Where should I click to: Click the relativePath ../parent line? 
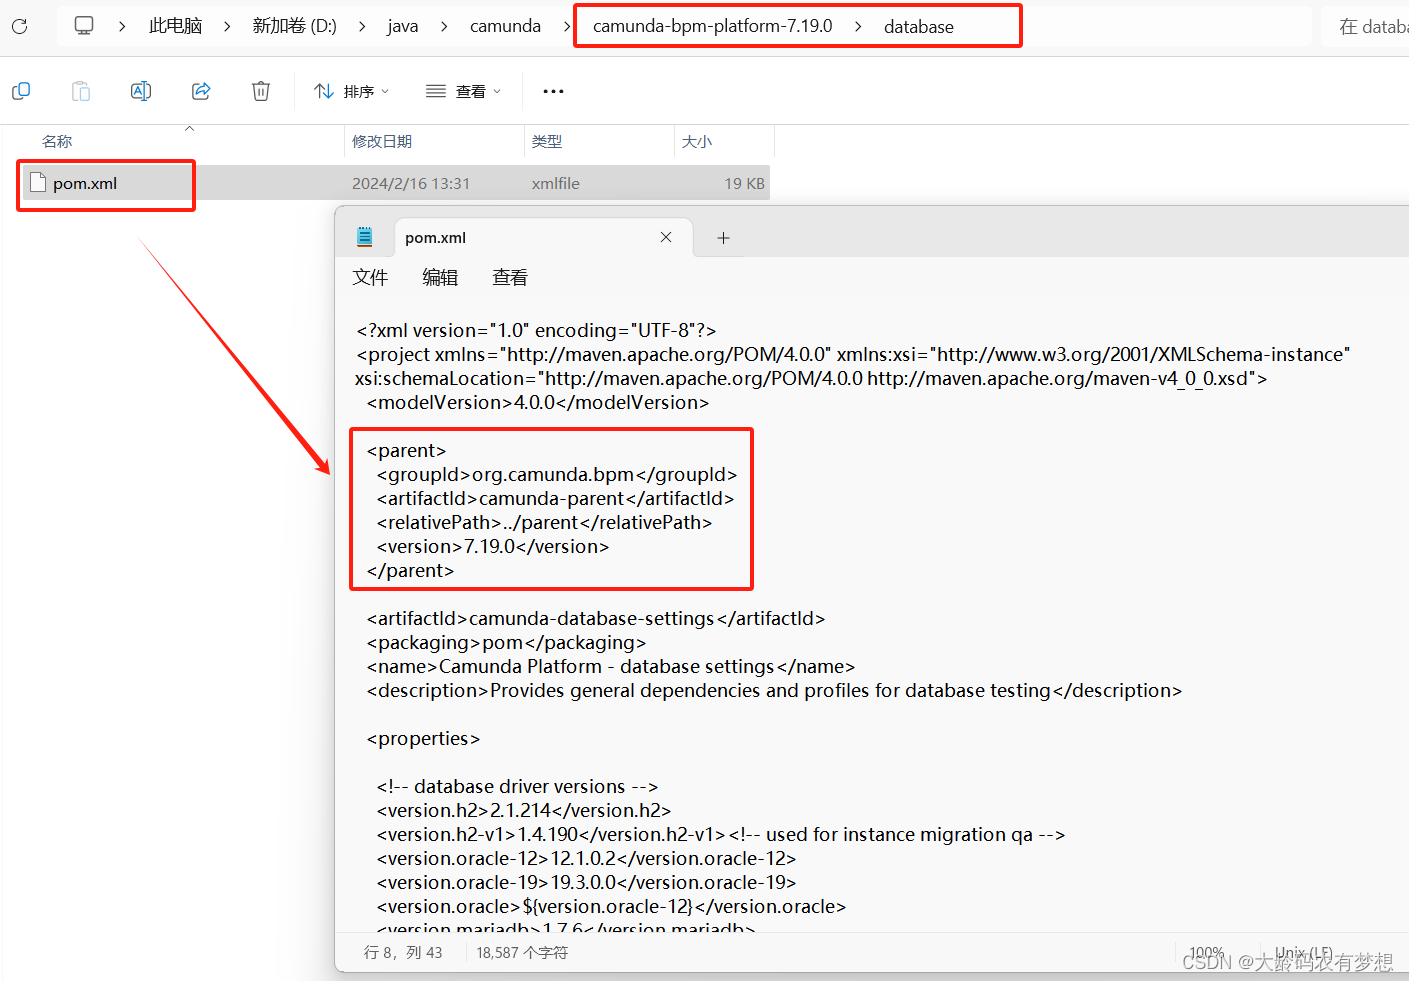click(x=544, y=522)
